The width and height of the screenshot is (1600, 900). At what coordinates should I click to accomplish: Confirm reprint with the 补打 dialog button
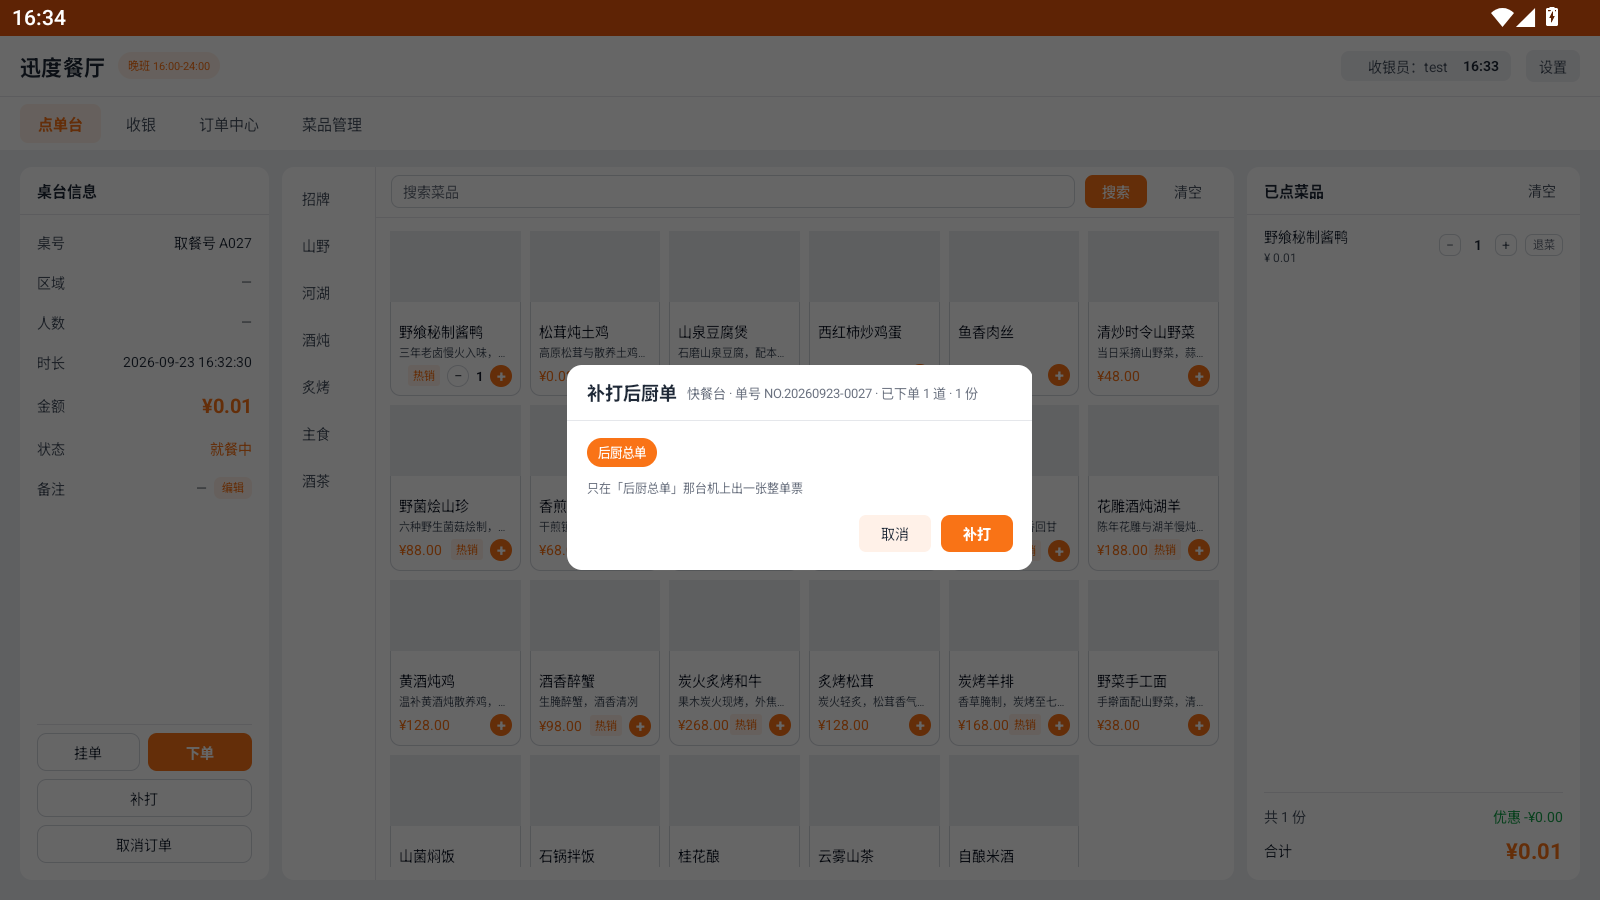tap(976, 534)
